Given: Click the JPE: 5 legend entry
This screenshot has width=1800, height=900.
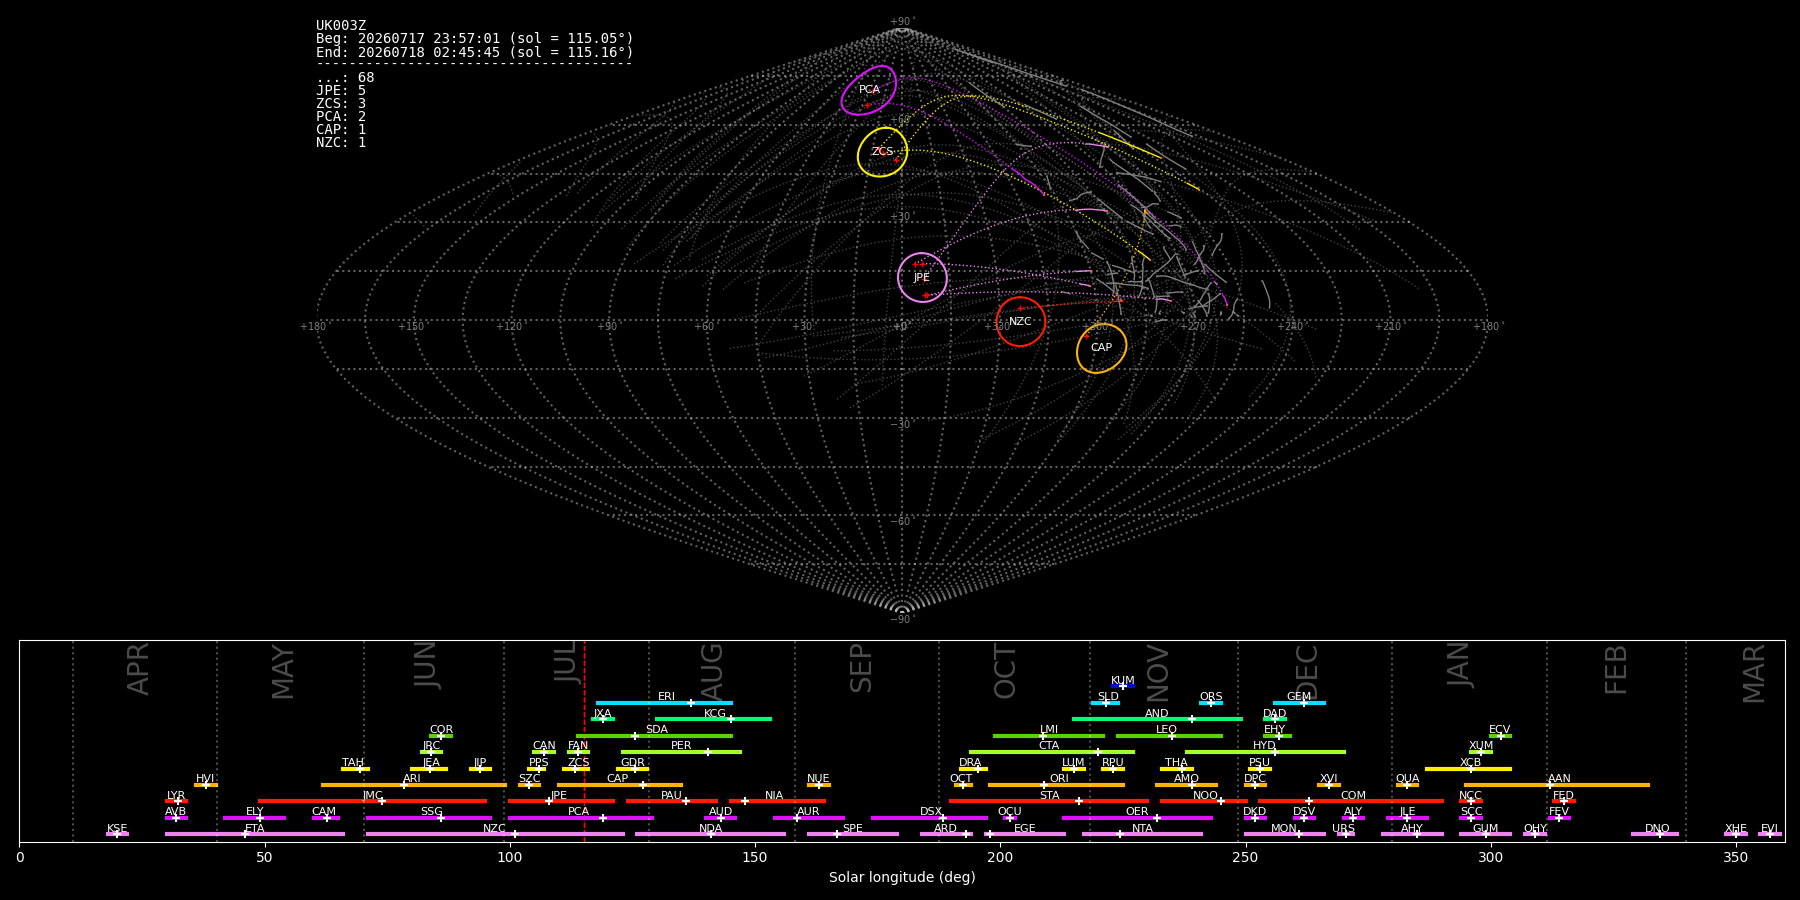Looking at the screenshot, I should tap(341, 91).
